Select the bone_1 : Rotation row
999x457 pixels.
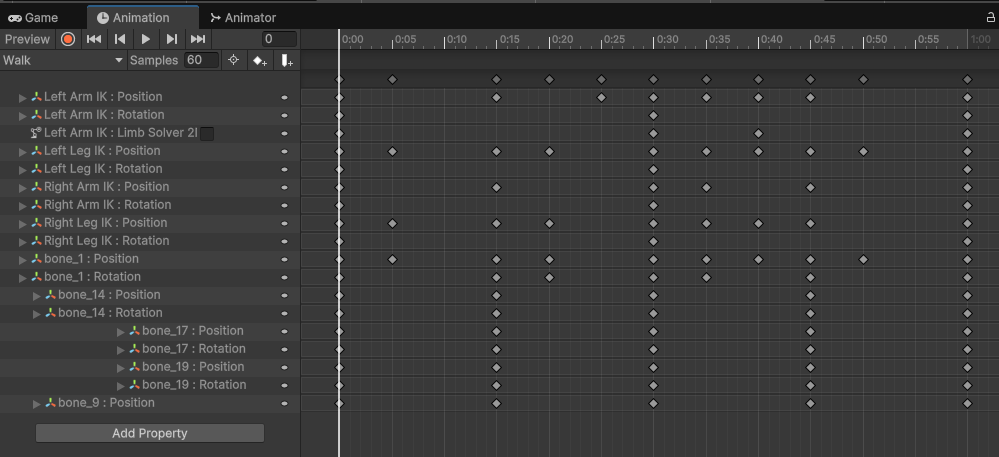pyautogui.click(x=150, y=277)
